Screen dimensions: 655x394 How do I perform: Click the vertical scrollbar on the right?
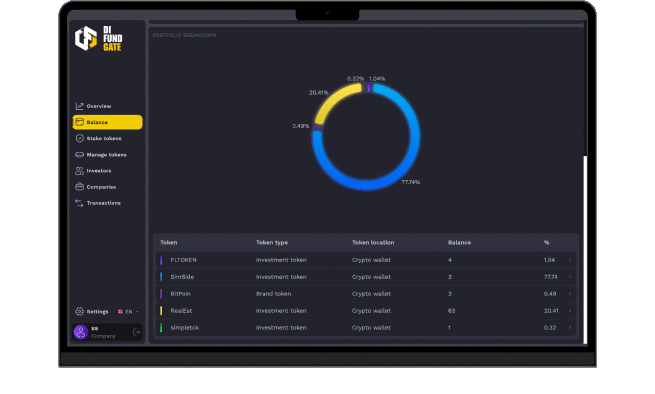[x=585, y=249]
